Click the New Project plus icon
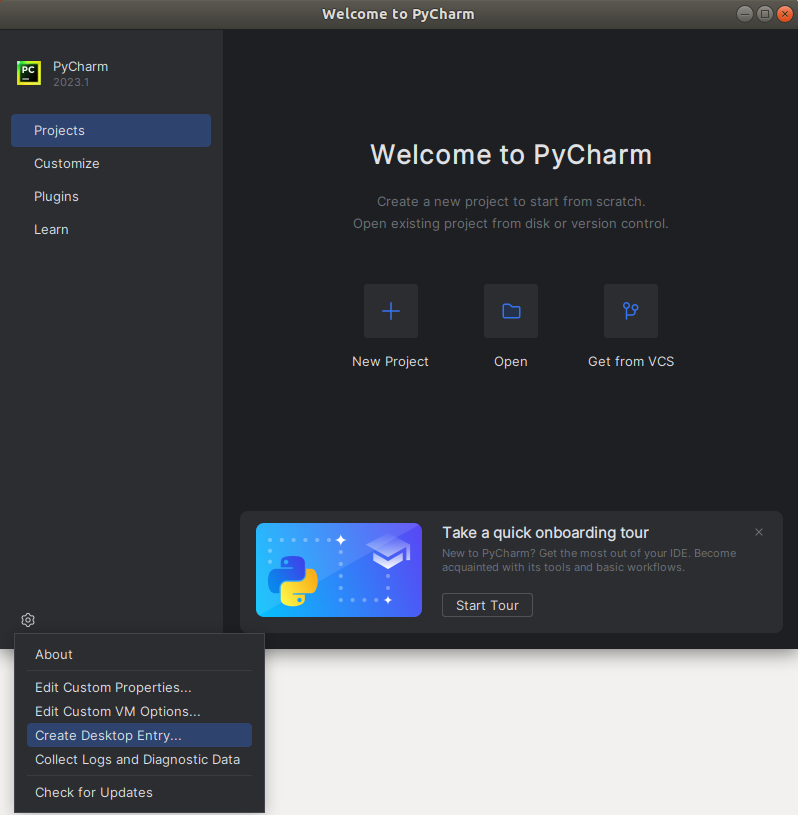The height and width of the screenshot is (815, 798). tap(391, 311)
